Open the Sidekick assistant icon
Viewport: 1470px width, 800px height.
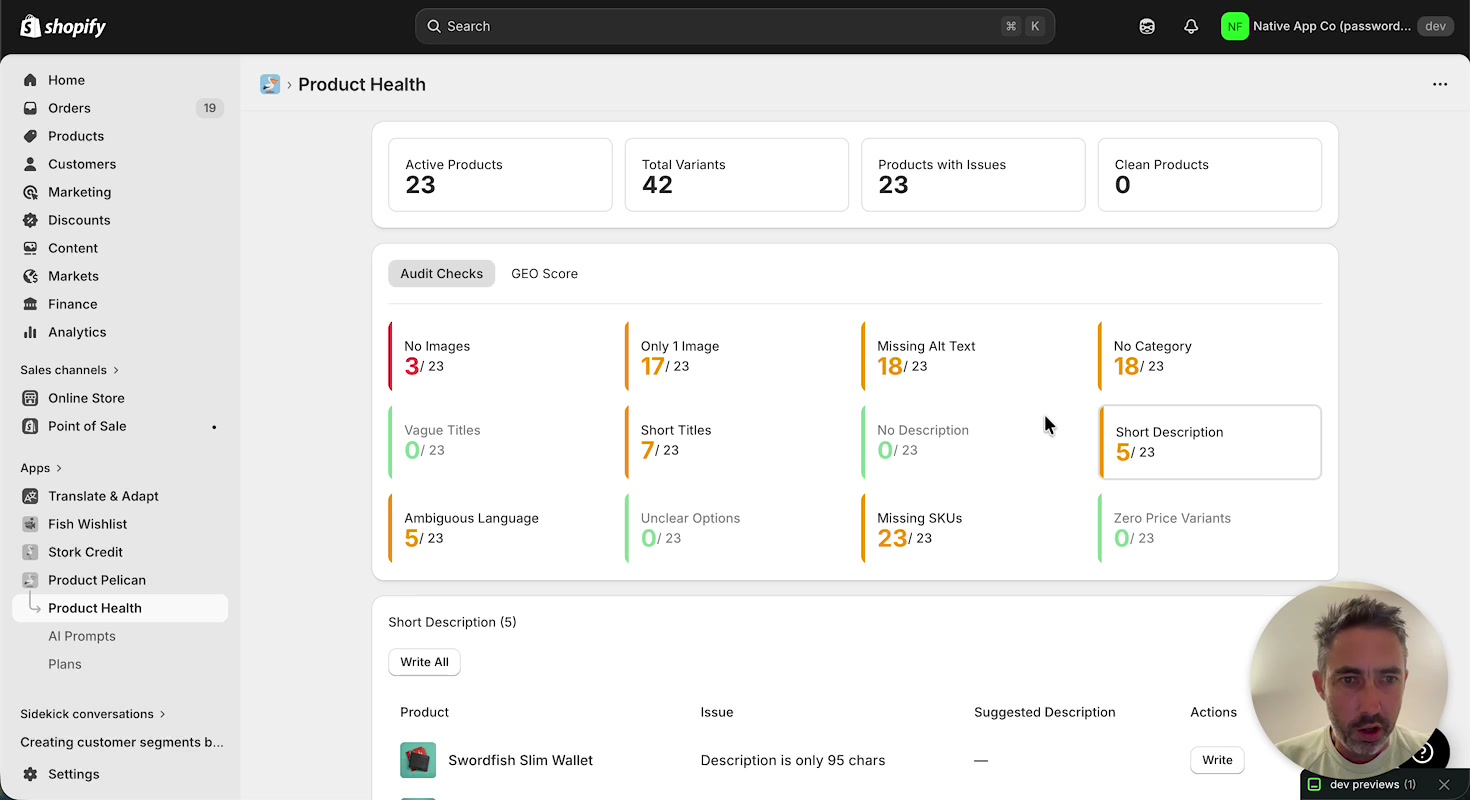tap(1147, 27)
